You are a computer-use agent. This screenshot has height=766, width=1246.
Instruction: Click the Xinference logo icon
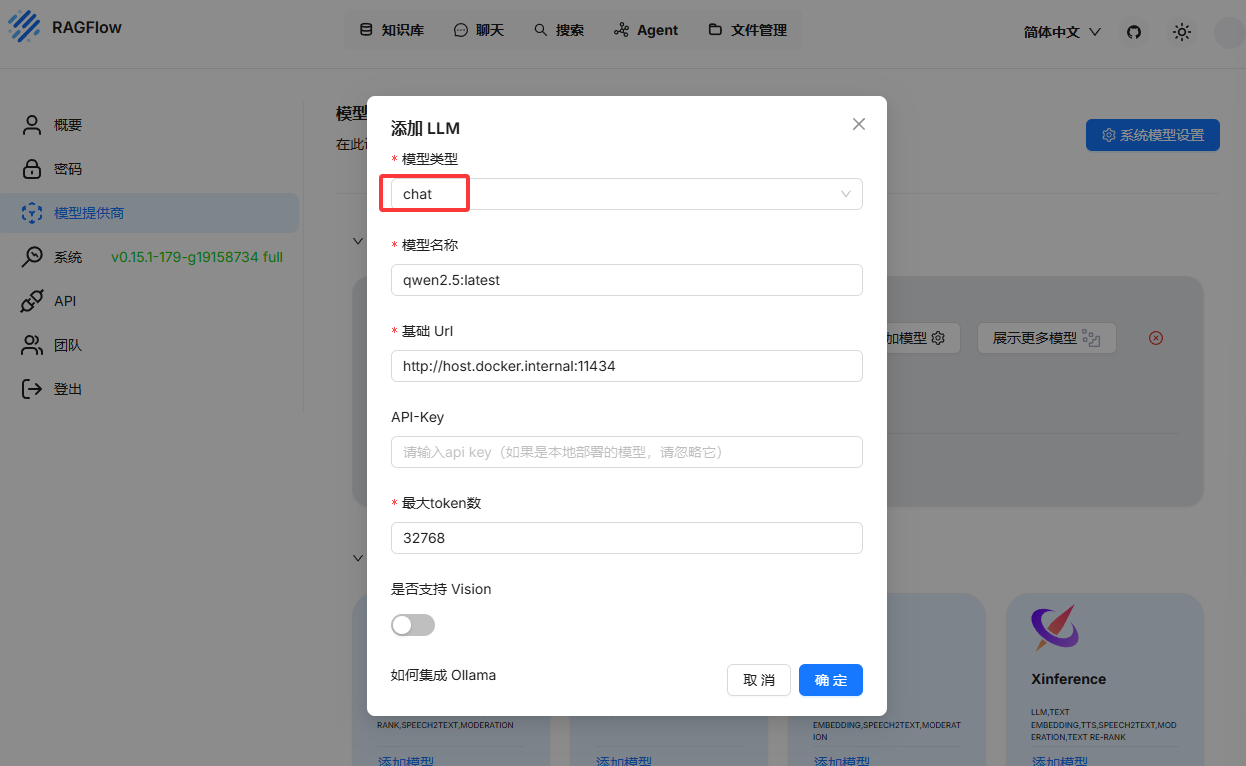[x=1055, y=627]
